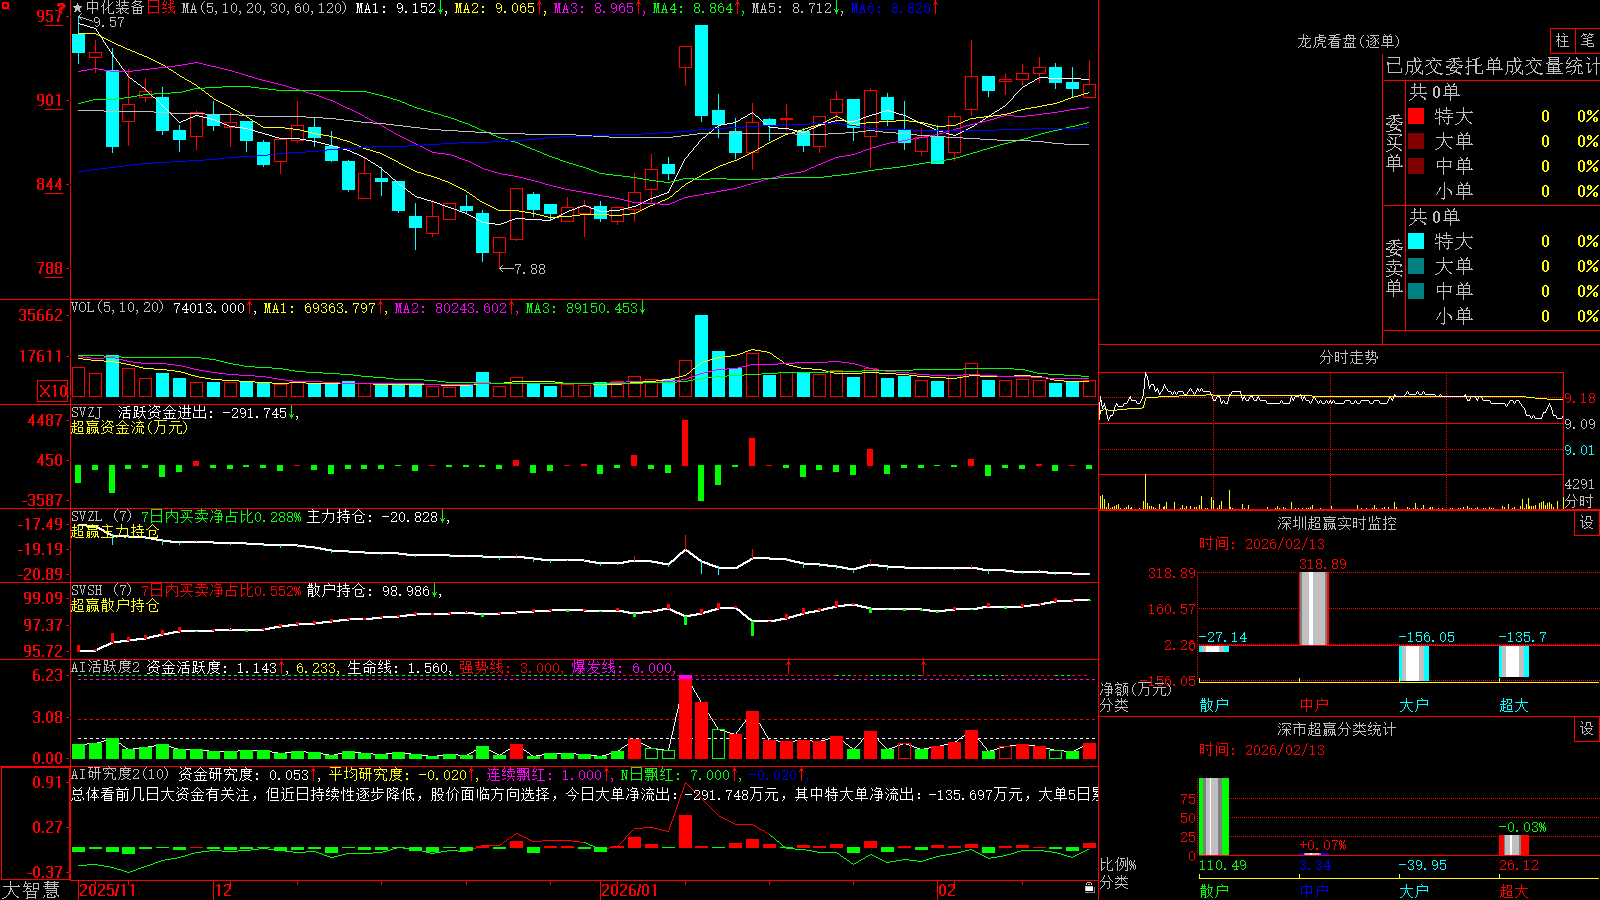Click the teal 大单 sell-order swatch
This screenshot has width=1600, height=900.
click(1416, 266)
